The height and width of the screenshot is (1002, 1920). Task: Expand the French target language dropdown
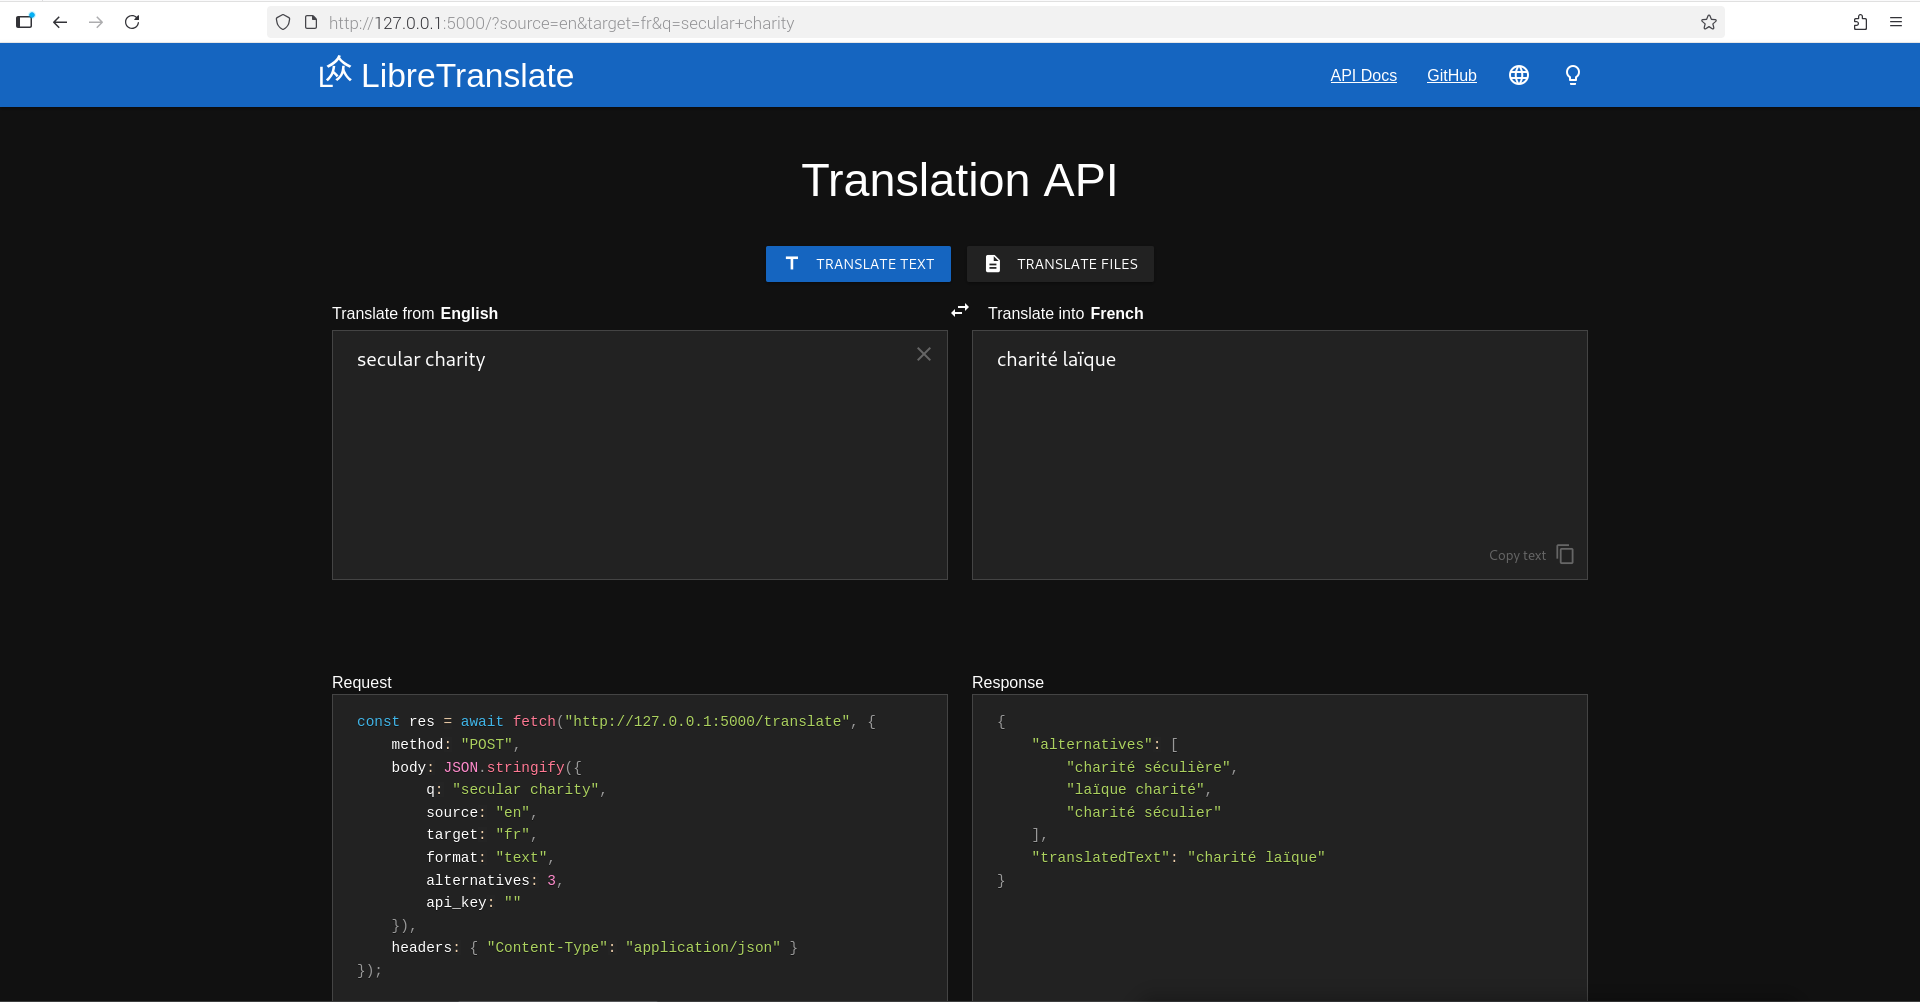click(1116, 313)
